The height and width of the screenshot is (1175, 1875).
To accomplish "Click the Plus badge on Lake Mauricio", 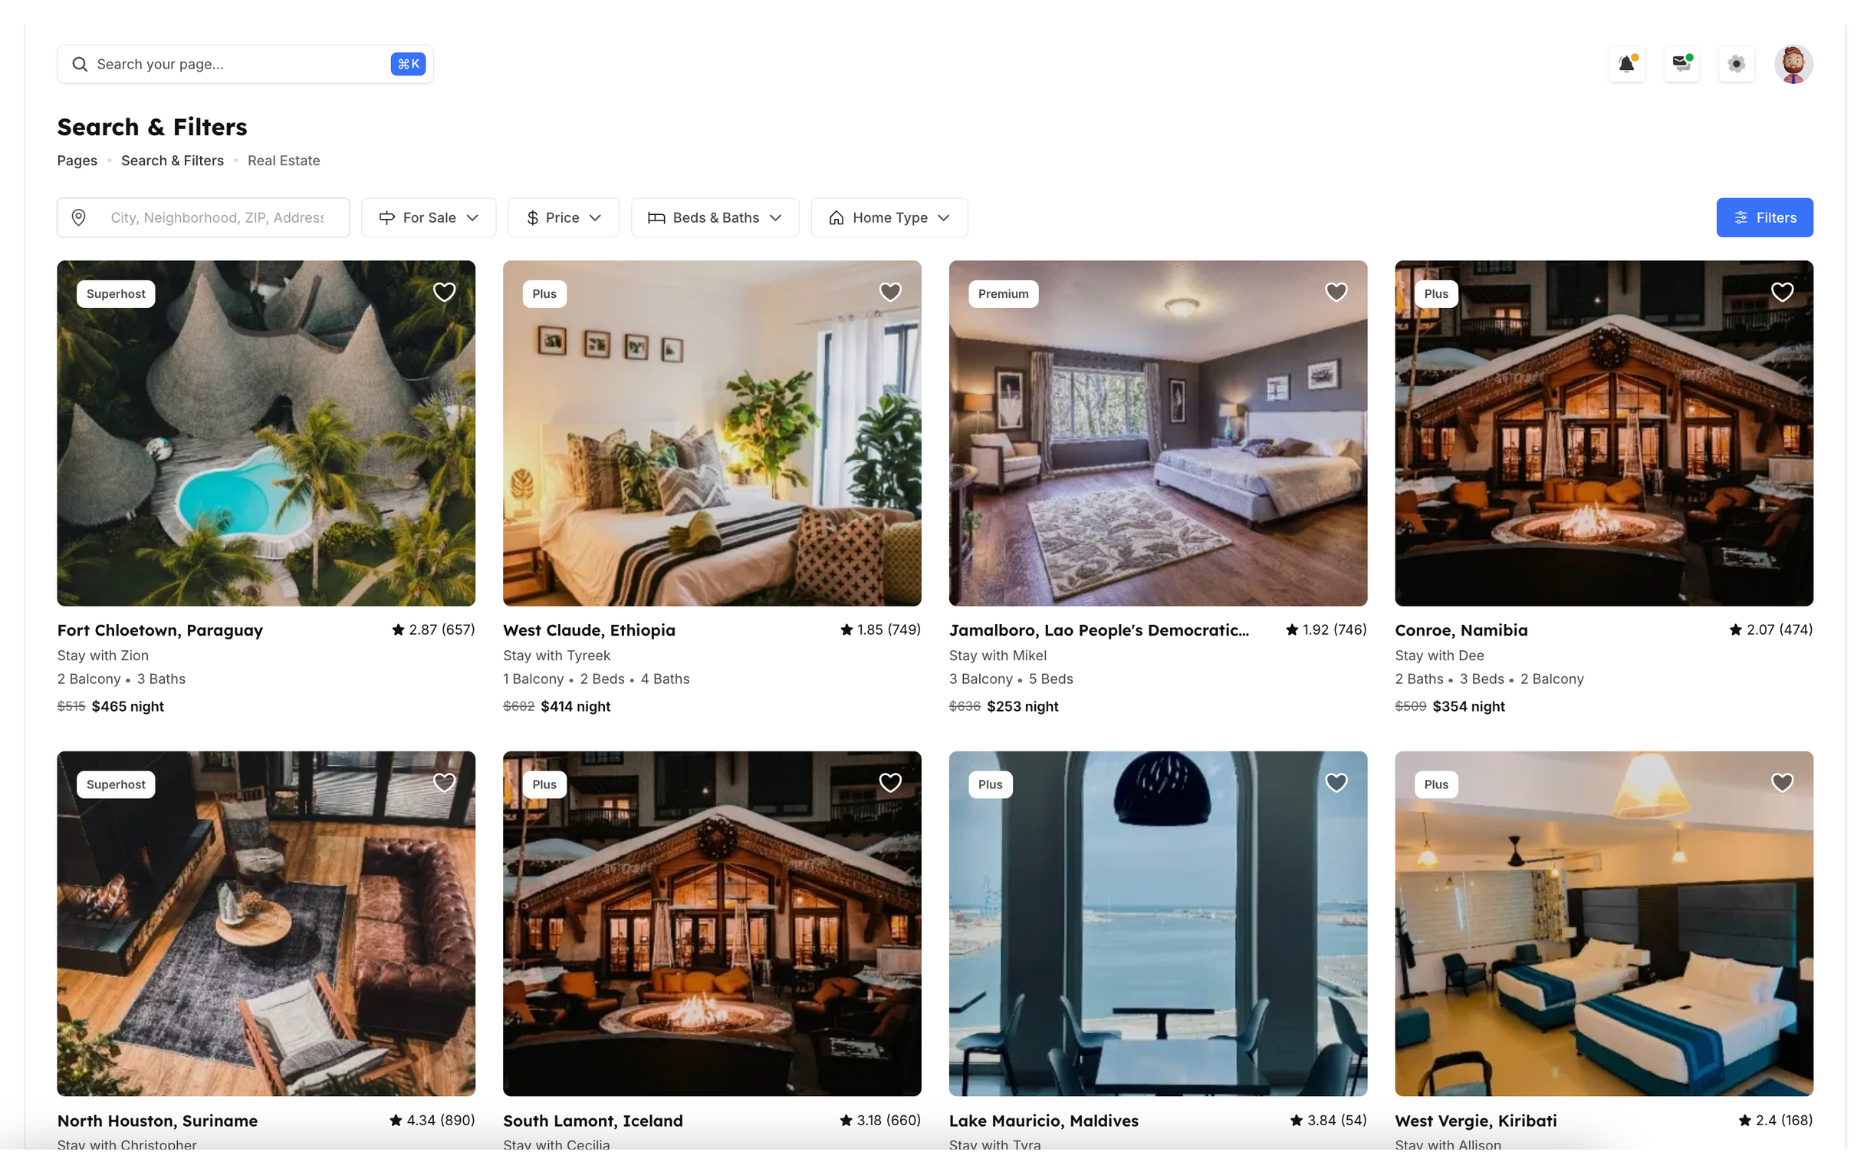I will coord(990,784).
